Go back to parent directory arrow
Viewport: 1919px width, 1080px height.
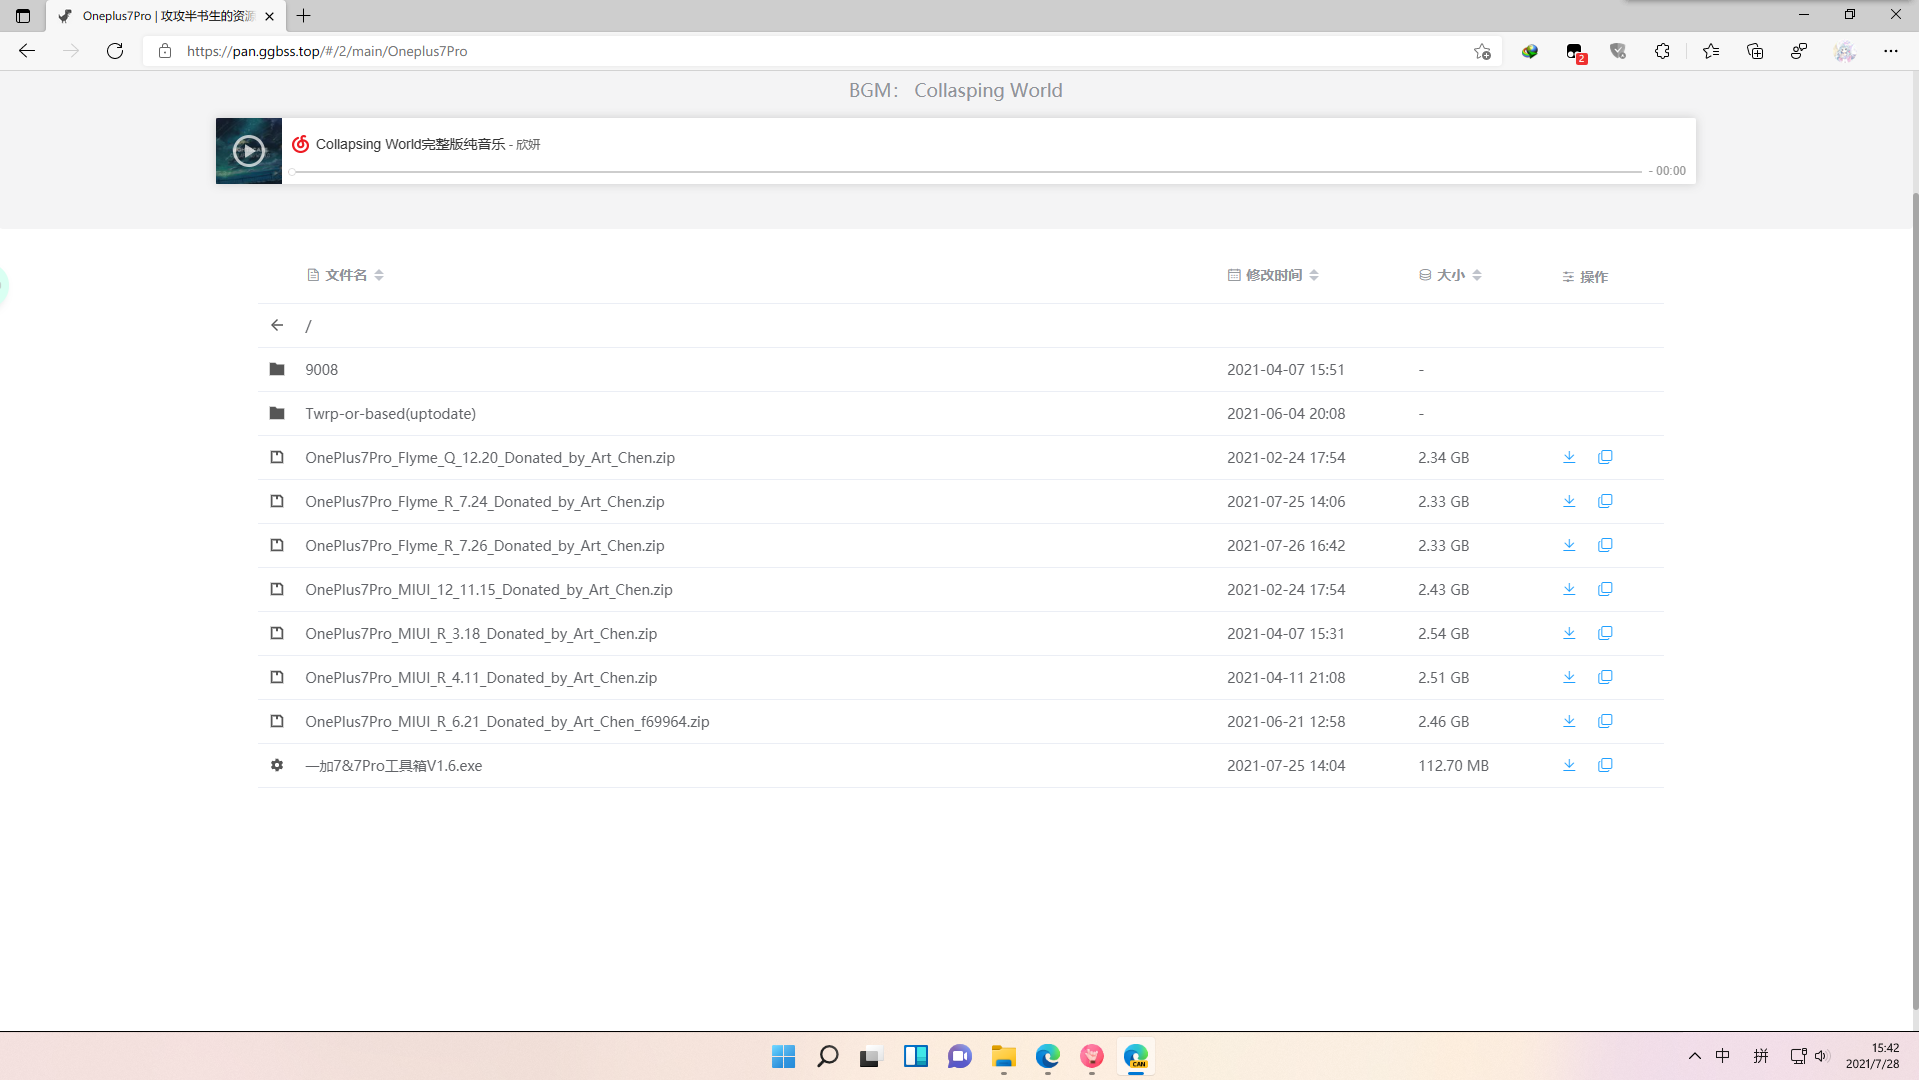pyautogui.click(x=277, y=325)
